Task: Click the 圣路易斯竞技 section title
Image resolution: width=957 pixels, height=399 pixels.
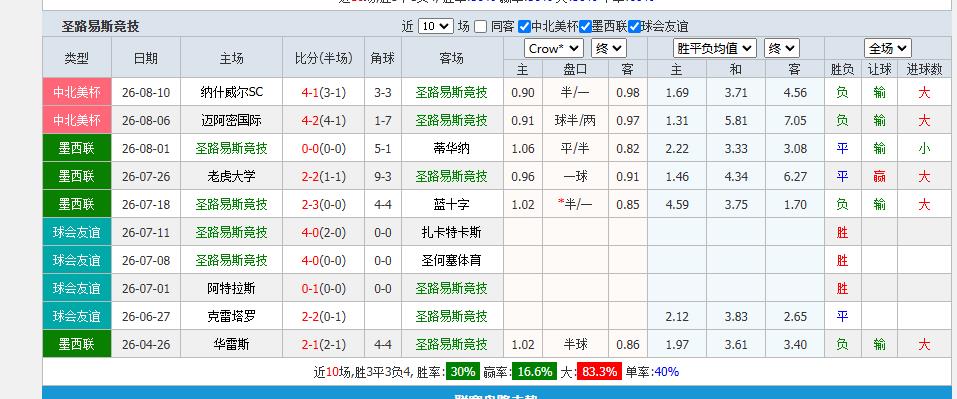Action: click(x=100, y=26)
